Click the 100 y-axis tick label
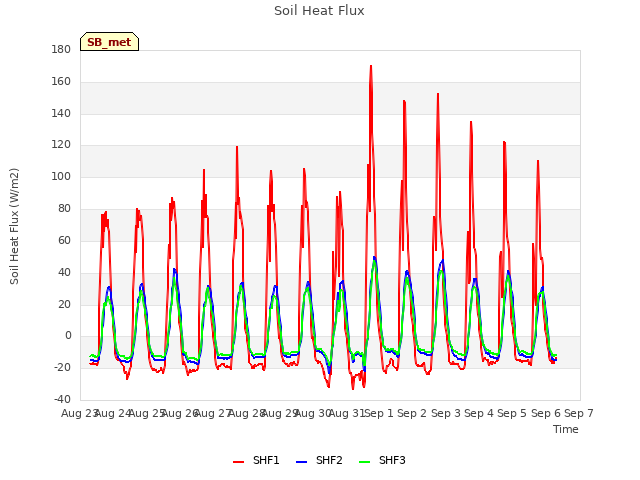Image resolution: width=640 pixels, height=480 pixels. click(x=61, y=177)
